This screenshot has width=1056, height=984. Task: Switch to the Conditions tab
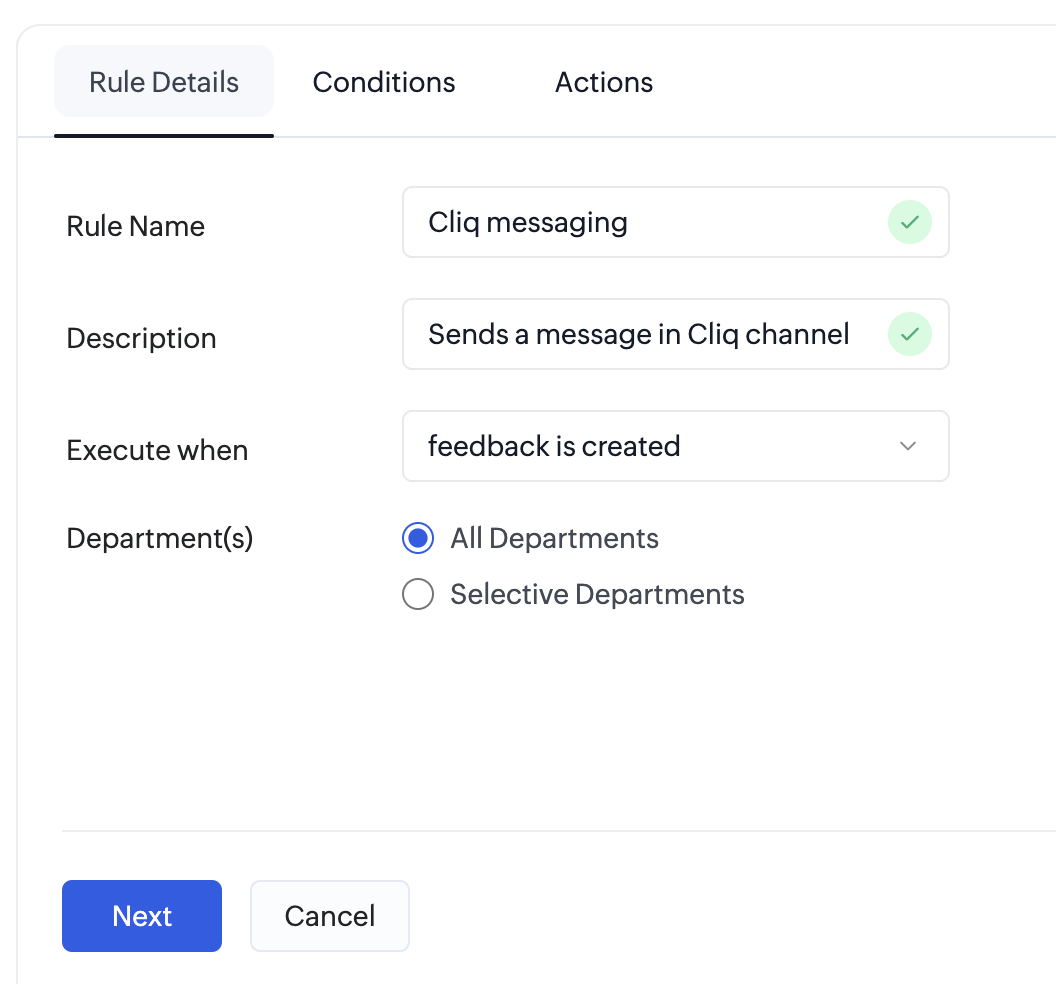(x=384, y=82)
